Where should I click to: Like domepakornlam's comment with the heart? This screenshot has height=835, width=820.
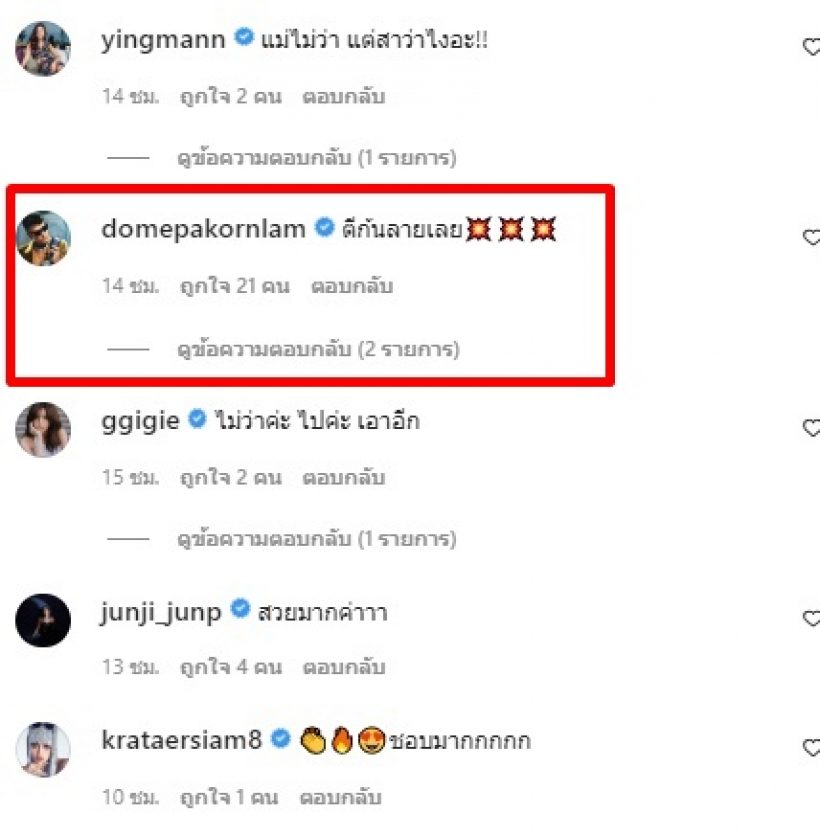click(811, 238)
